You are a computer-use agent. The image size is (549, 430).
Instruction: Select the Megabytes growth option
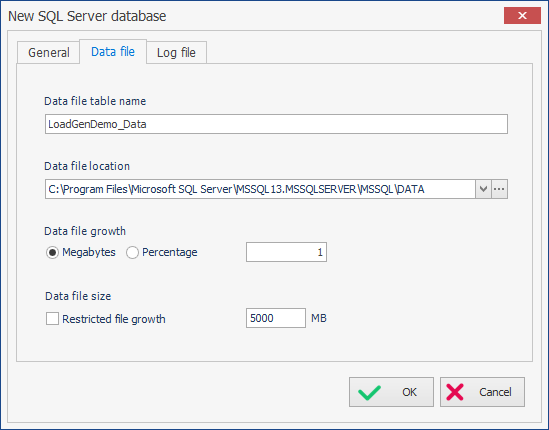52,252
